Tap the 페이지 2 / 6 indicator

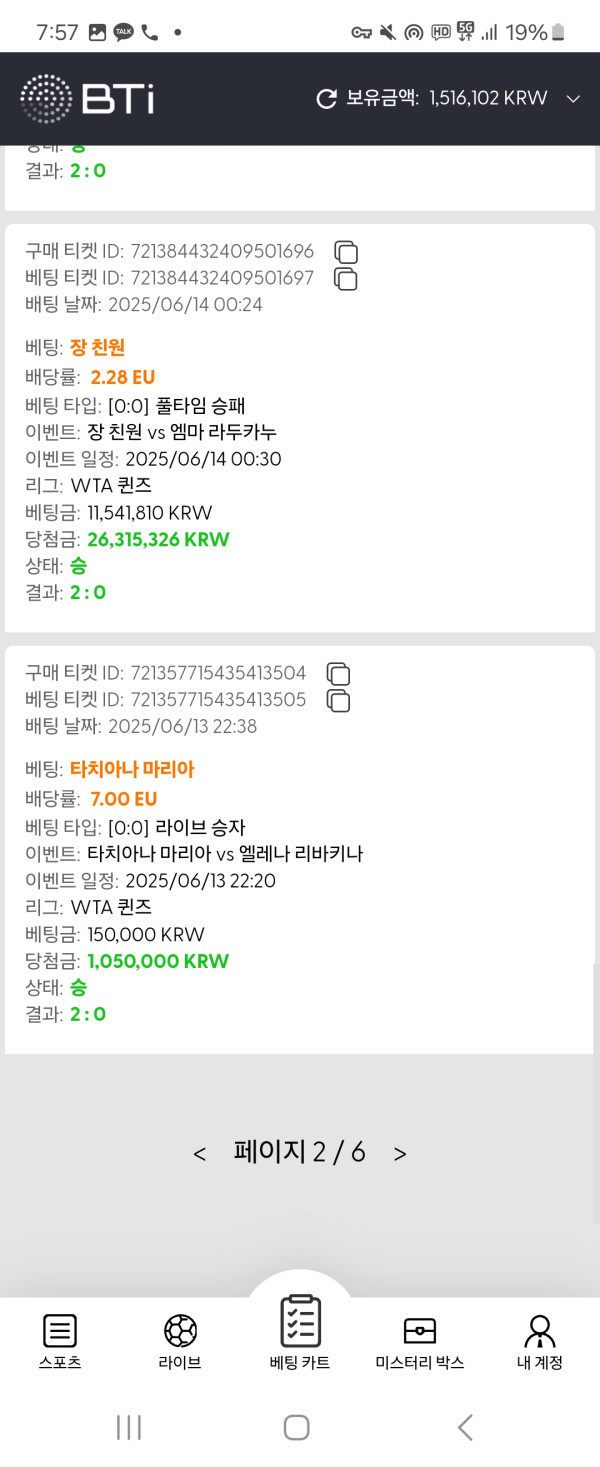(300, 1152)
